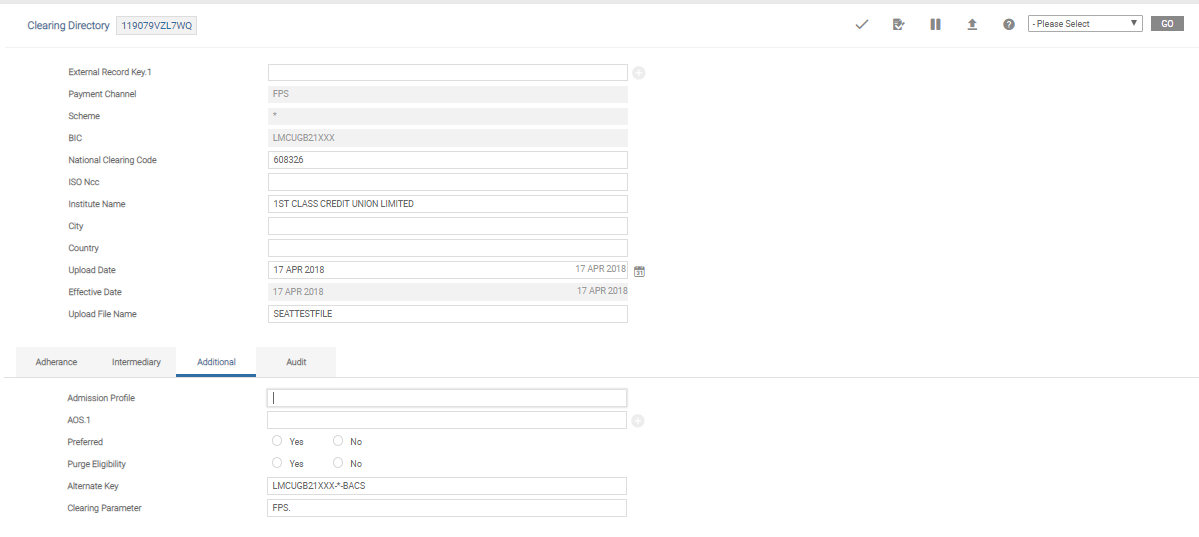The height and width of the screenshot is (537, 1199).
Task: Click the pause/hold icon in toolbar
Action: pos(935,24)
